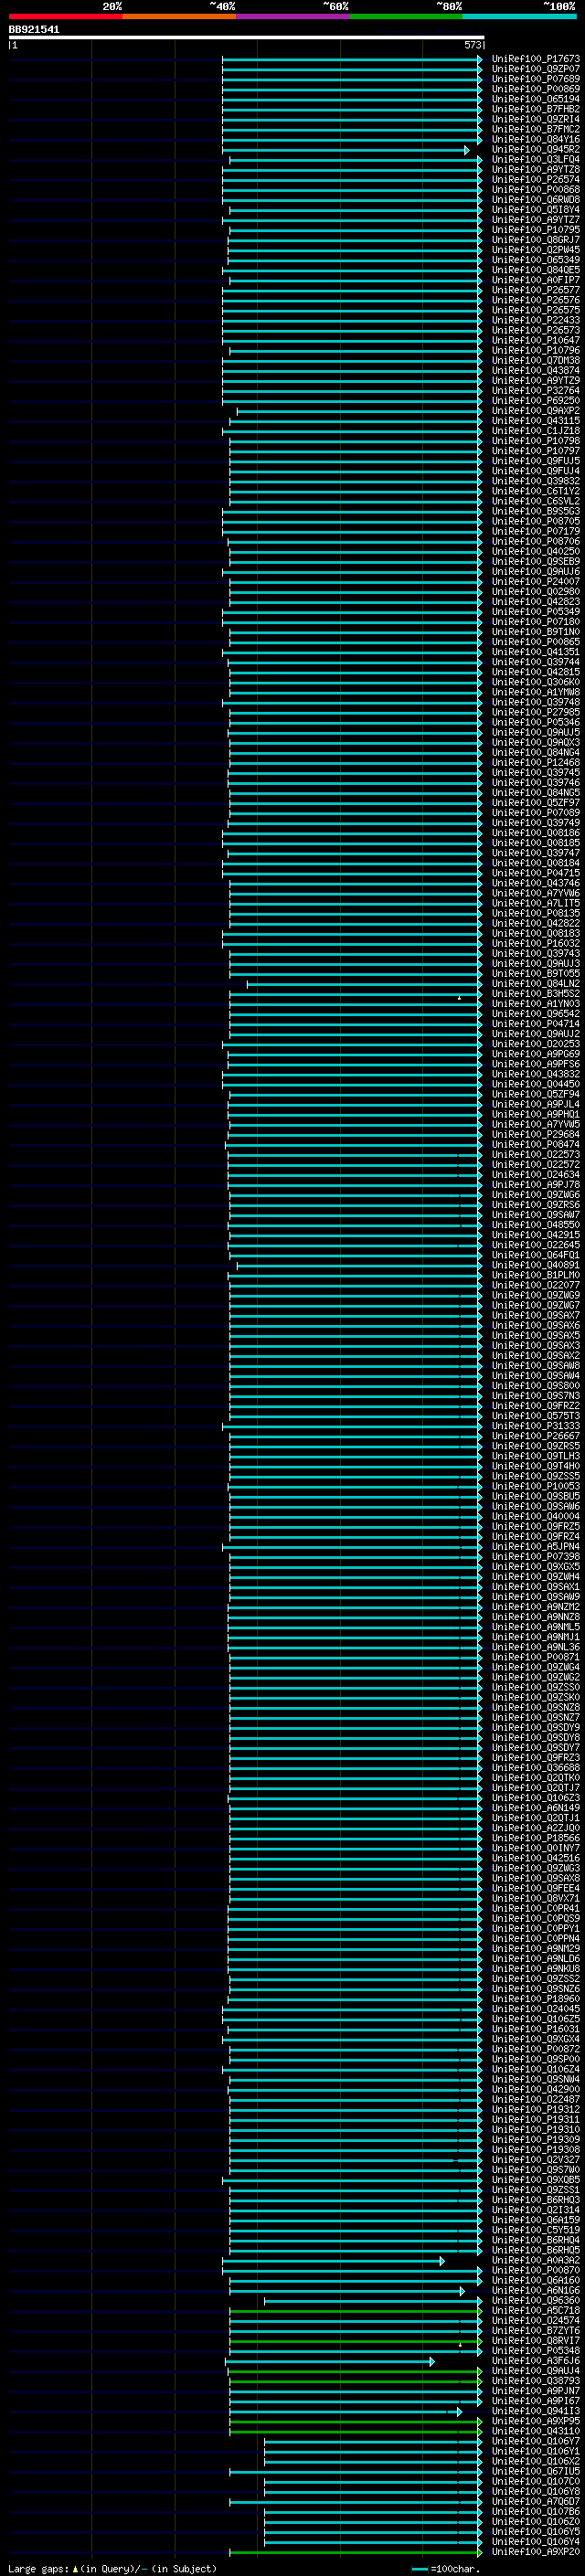Image resolution: width=585 pixels, height=2576 pixels.
Task: Open hit UniRef100_P10053
Action: 536,1486
